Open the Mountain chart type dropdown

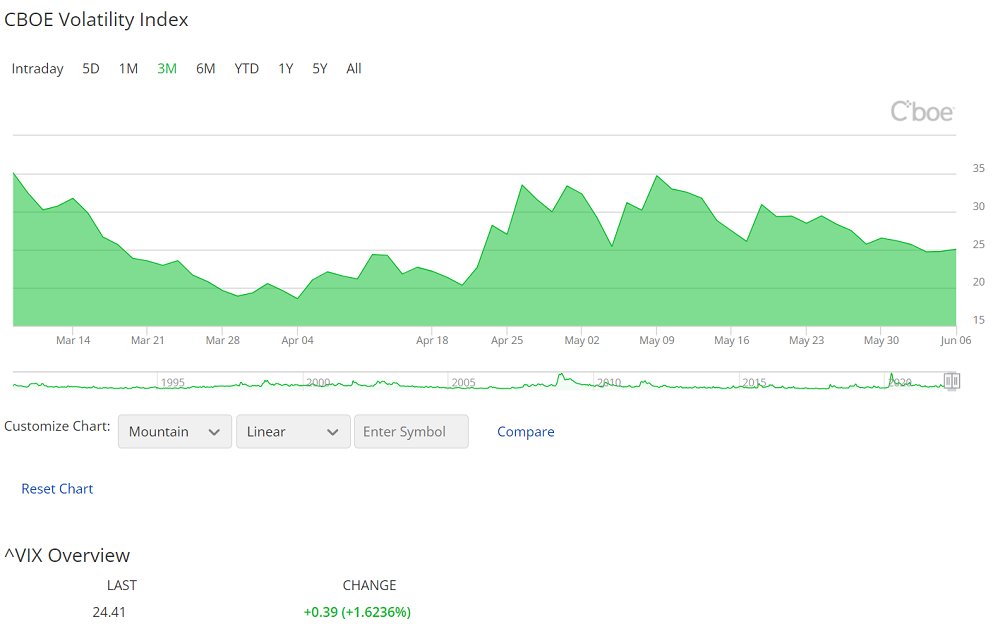pos(175,431)
